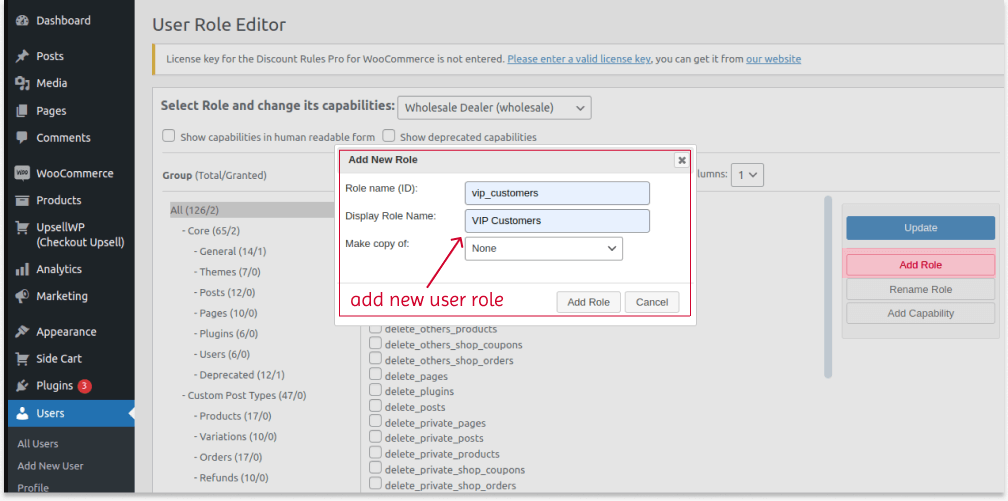
Task: Toggle Show capabilities in human readable form
Action: (x=168, y=136)
